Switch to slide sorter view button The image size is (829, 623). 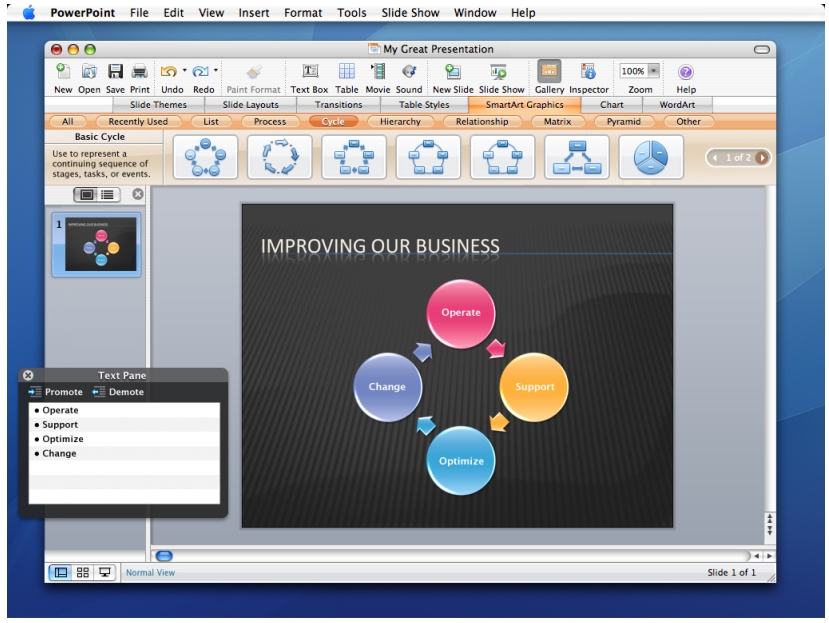pos(83,573)
